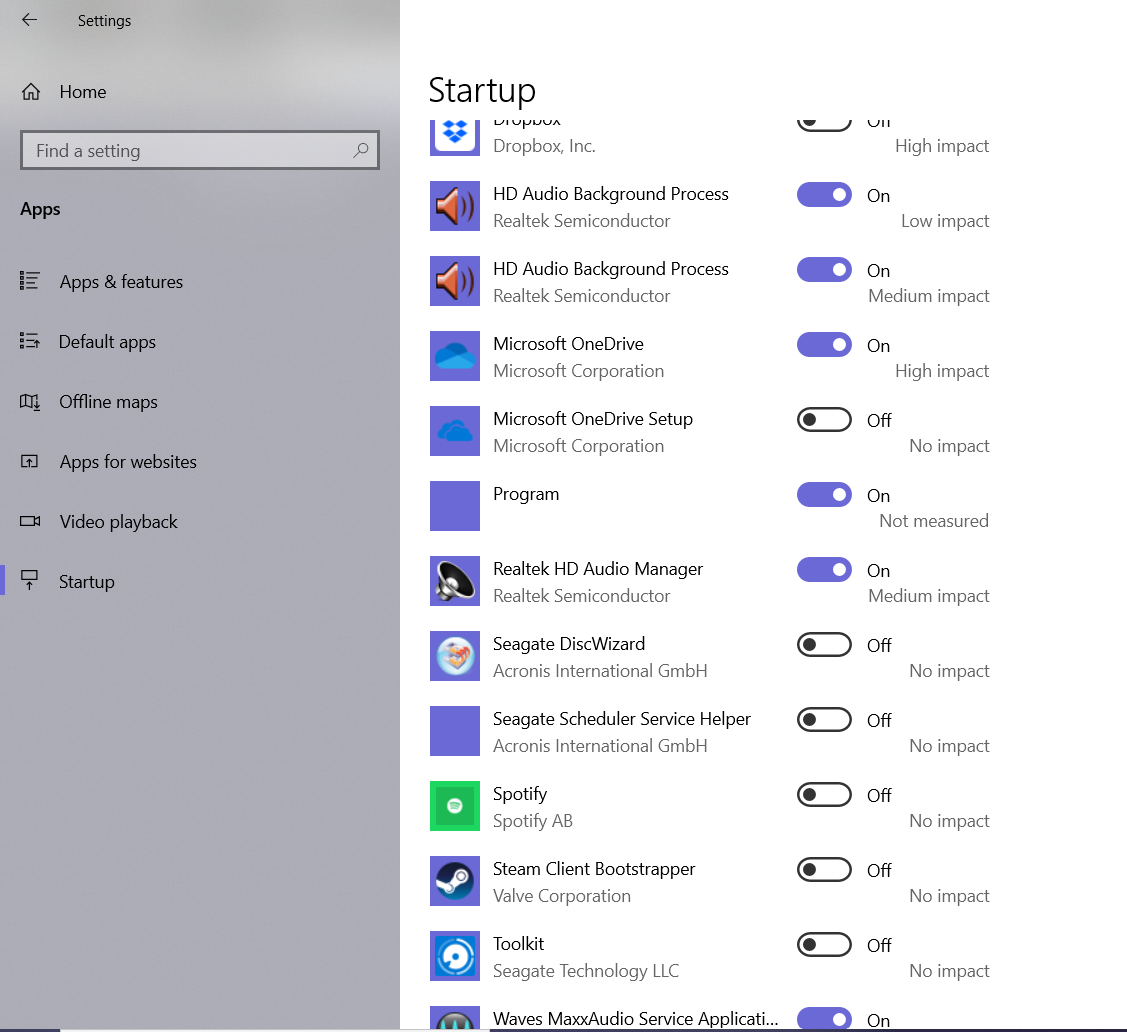Screen dimensions: 1127x1032
Task: Click the green Spotify icon
Action: point(455,806)
